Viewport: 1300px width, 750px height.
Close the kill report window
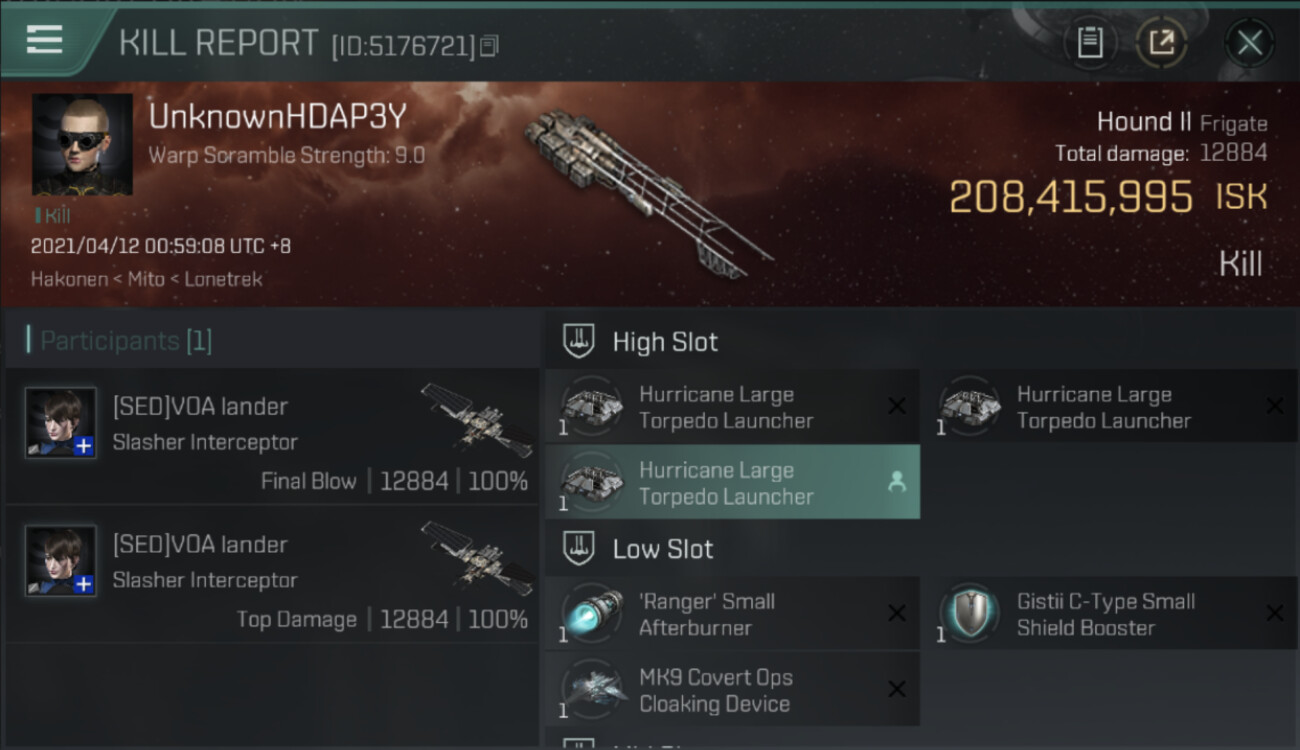tap(1249, 43)
